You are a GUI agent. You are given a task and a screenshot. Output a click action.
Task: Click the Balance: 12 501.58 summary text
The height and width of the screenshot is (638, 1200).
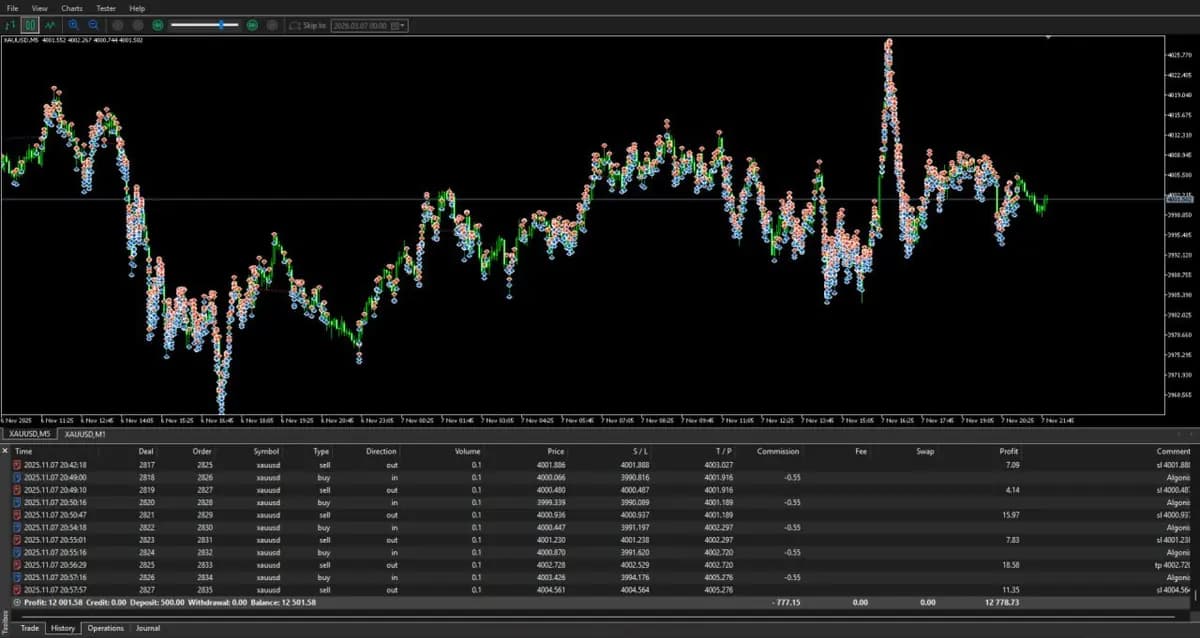point(285,603)
